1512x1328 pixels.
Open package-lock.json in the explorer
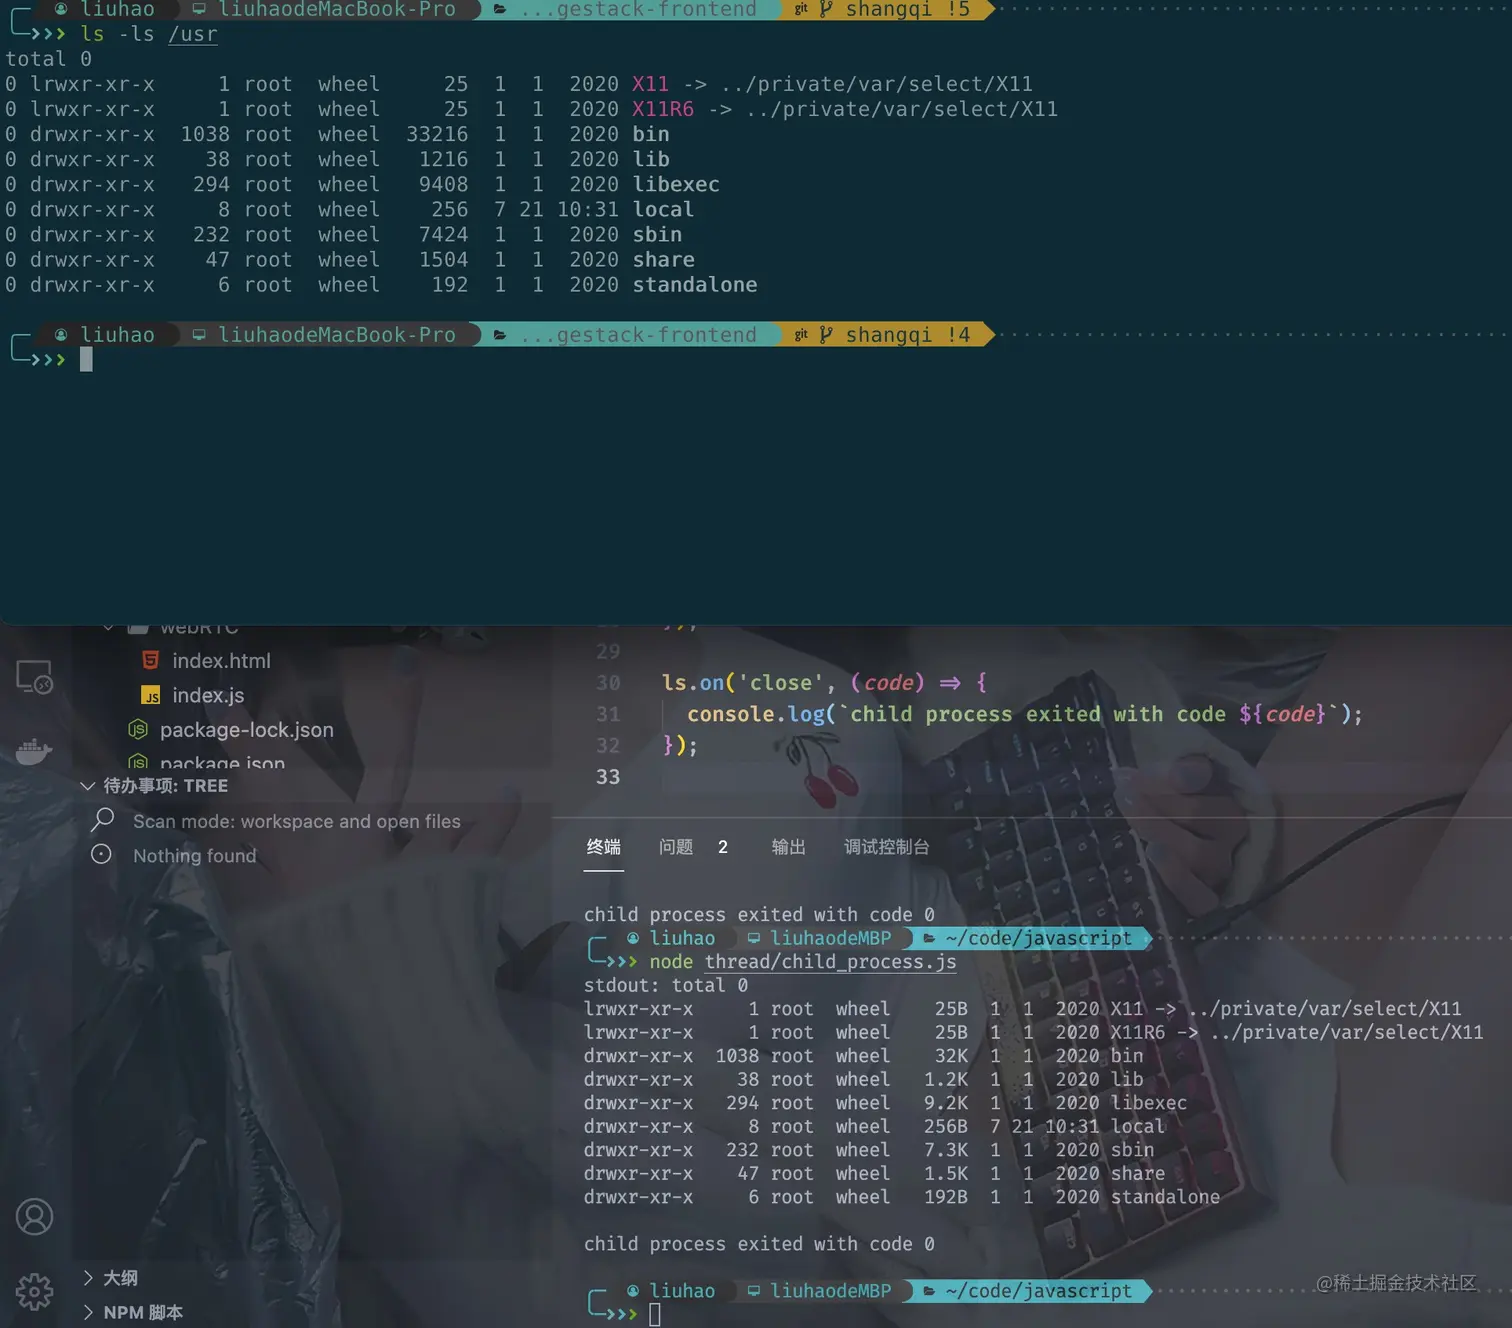click(x=247, y=730)
